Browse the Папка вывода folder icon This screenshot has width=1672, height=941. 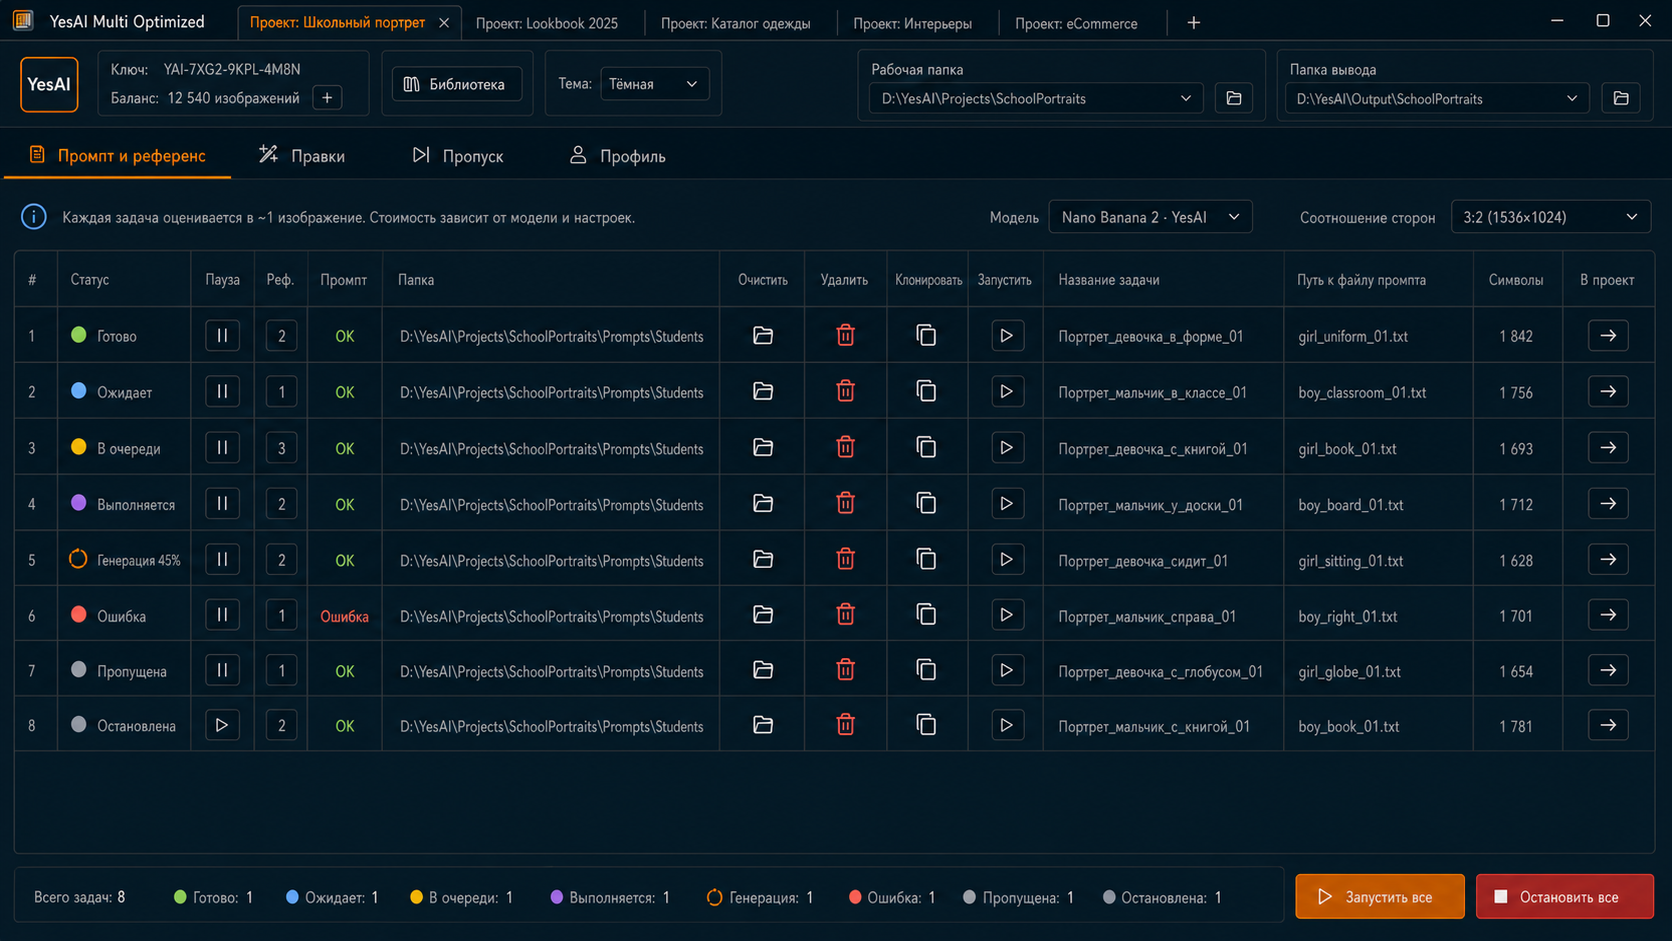pos(1621,99)
